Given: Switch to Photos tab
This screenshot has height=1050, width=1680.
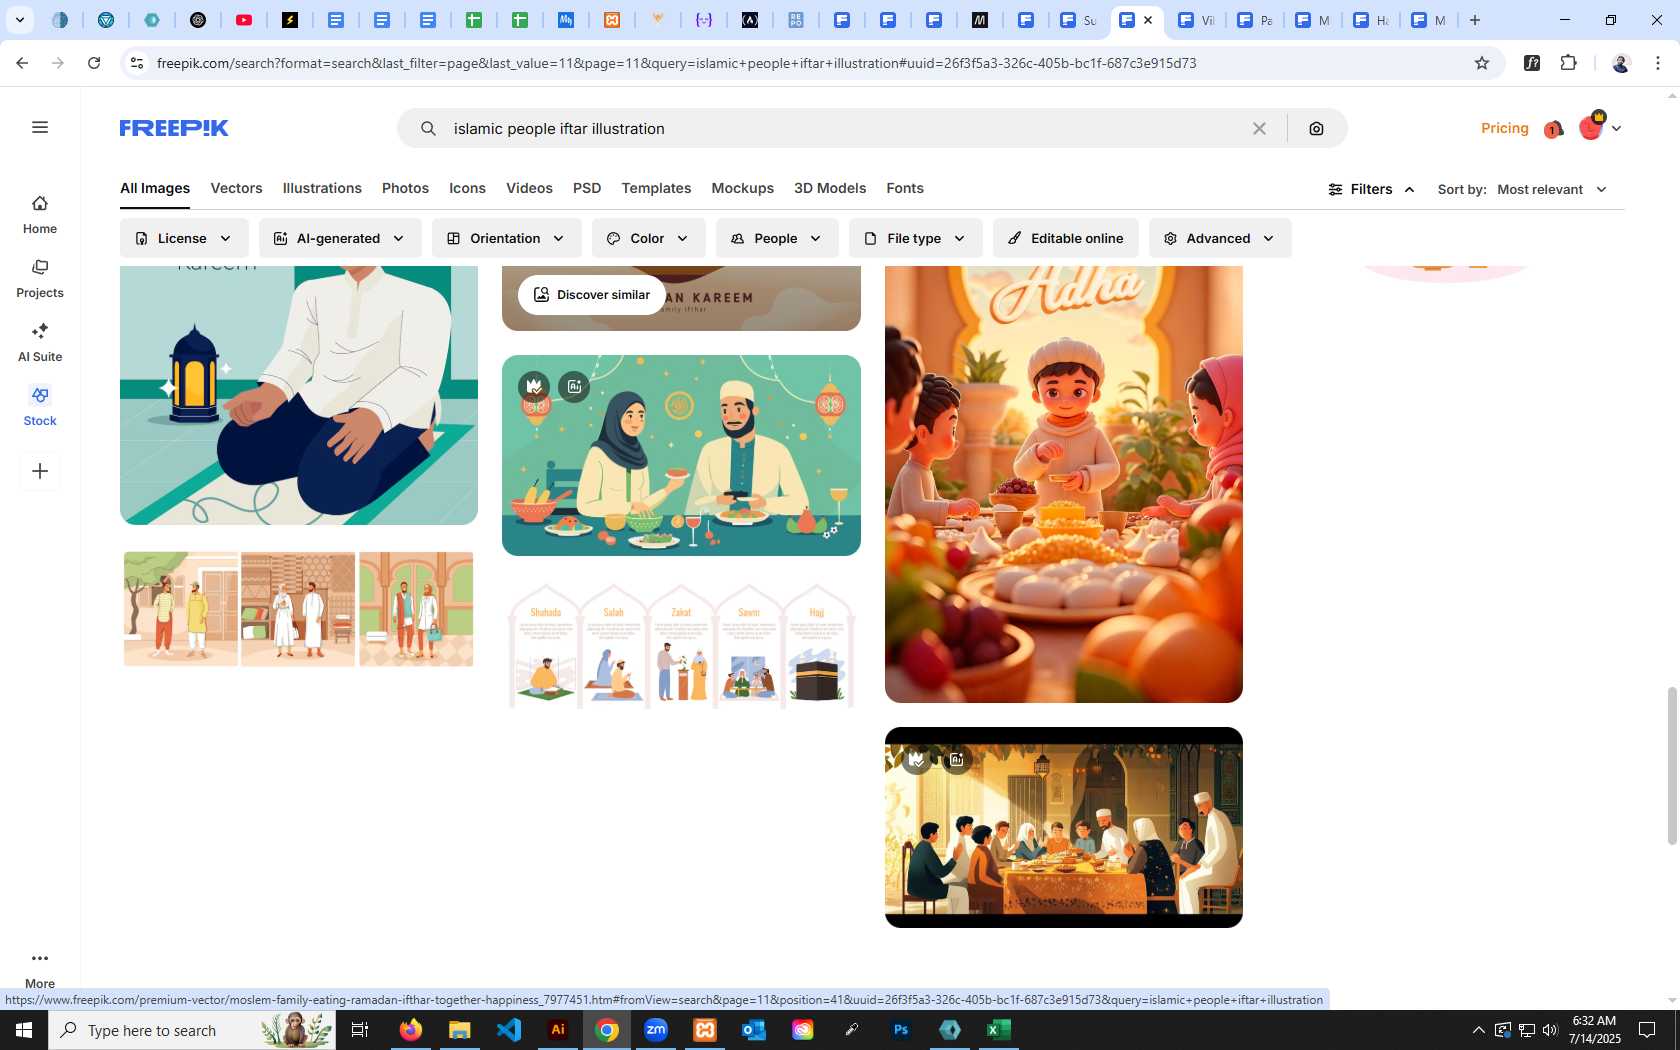Looking at the screenshot, I should pos(405,188).
